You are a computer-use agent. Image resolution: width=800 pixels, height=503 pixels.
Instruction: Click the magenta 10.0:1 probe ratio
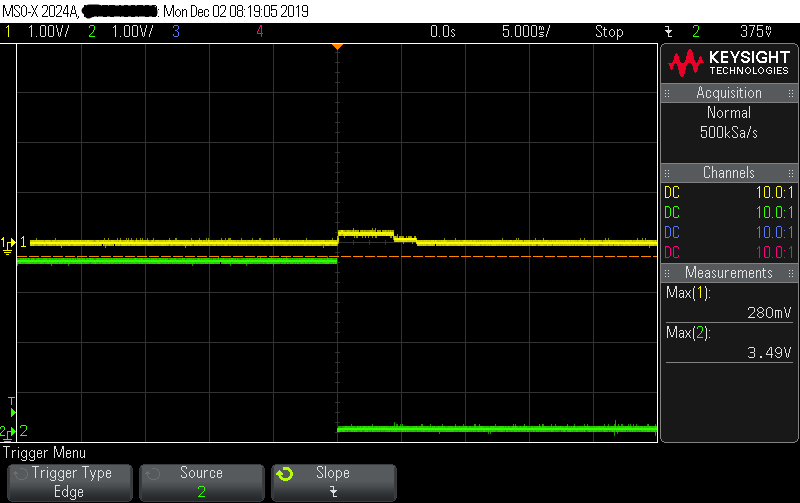click(774, 253)
